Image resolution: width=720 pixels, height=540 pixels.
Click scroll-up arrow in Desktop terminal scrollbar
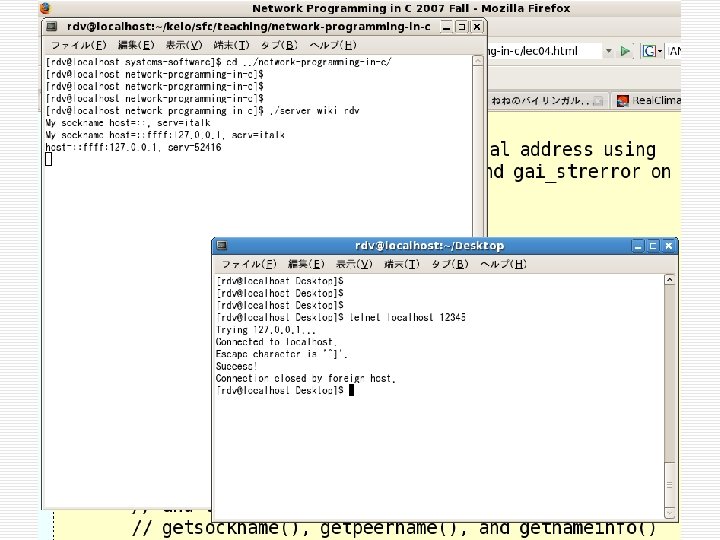[669, 280]
